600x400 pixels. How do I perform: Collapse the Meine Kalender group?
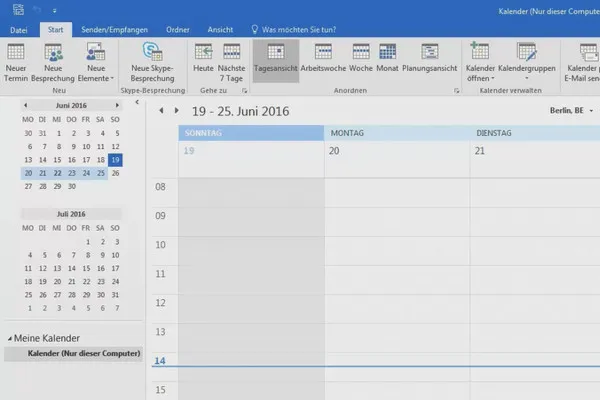click(10, 339)
